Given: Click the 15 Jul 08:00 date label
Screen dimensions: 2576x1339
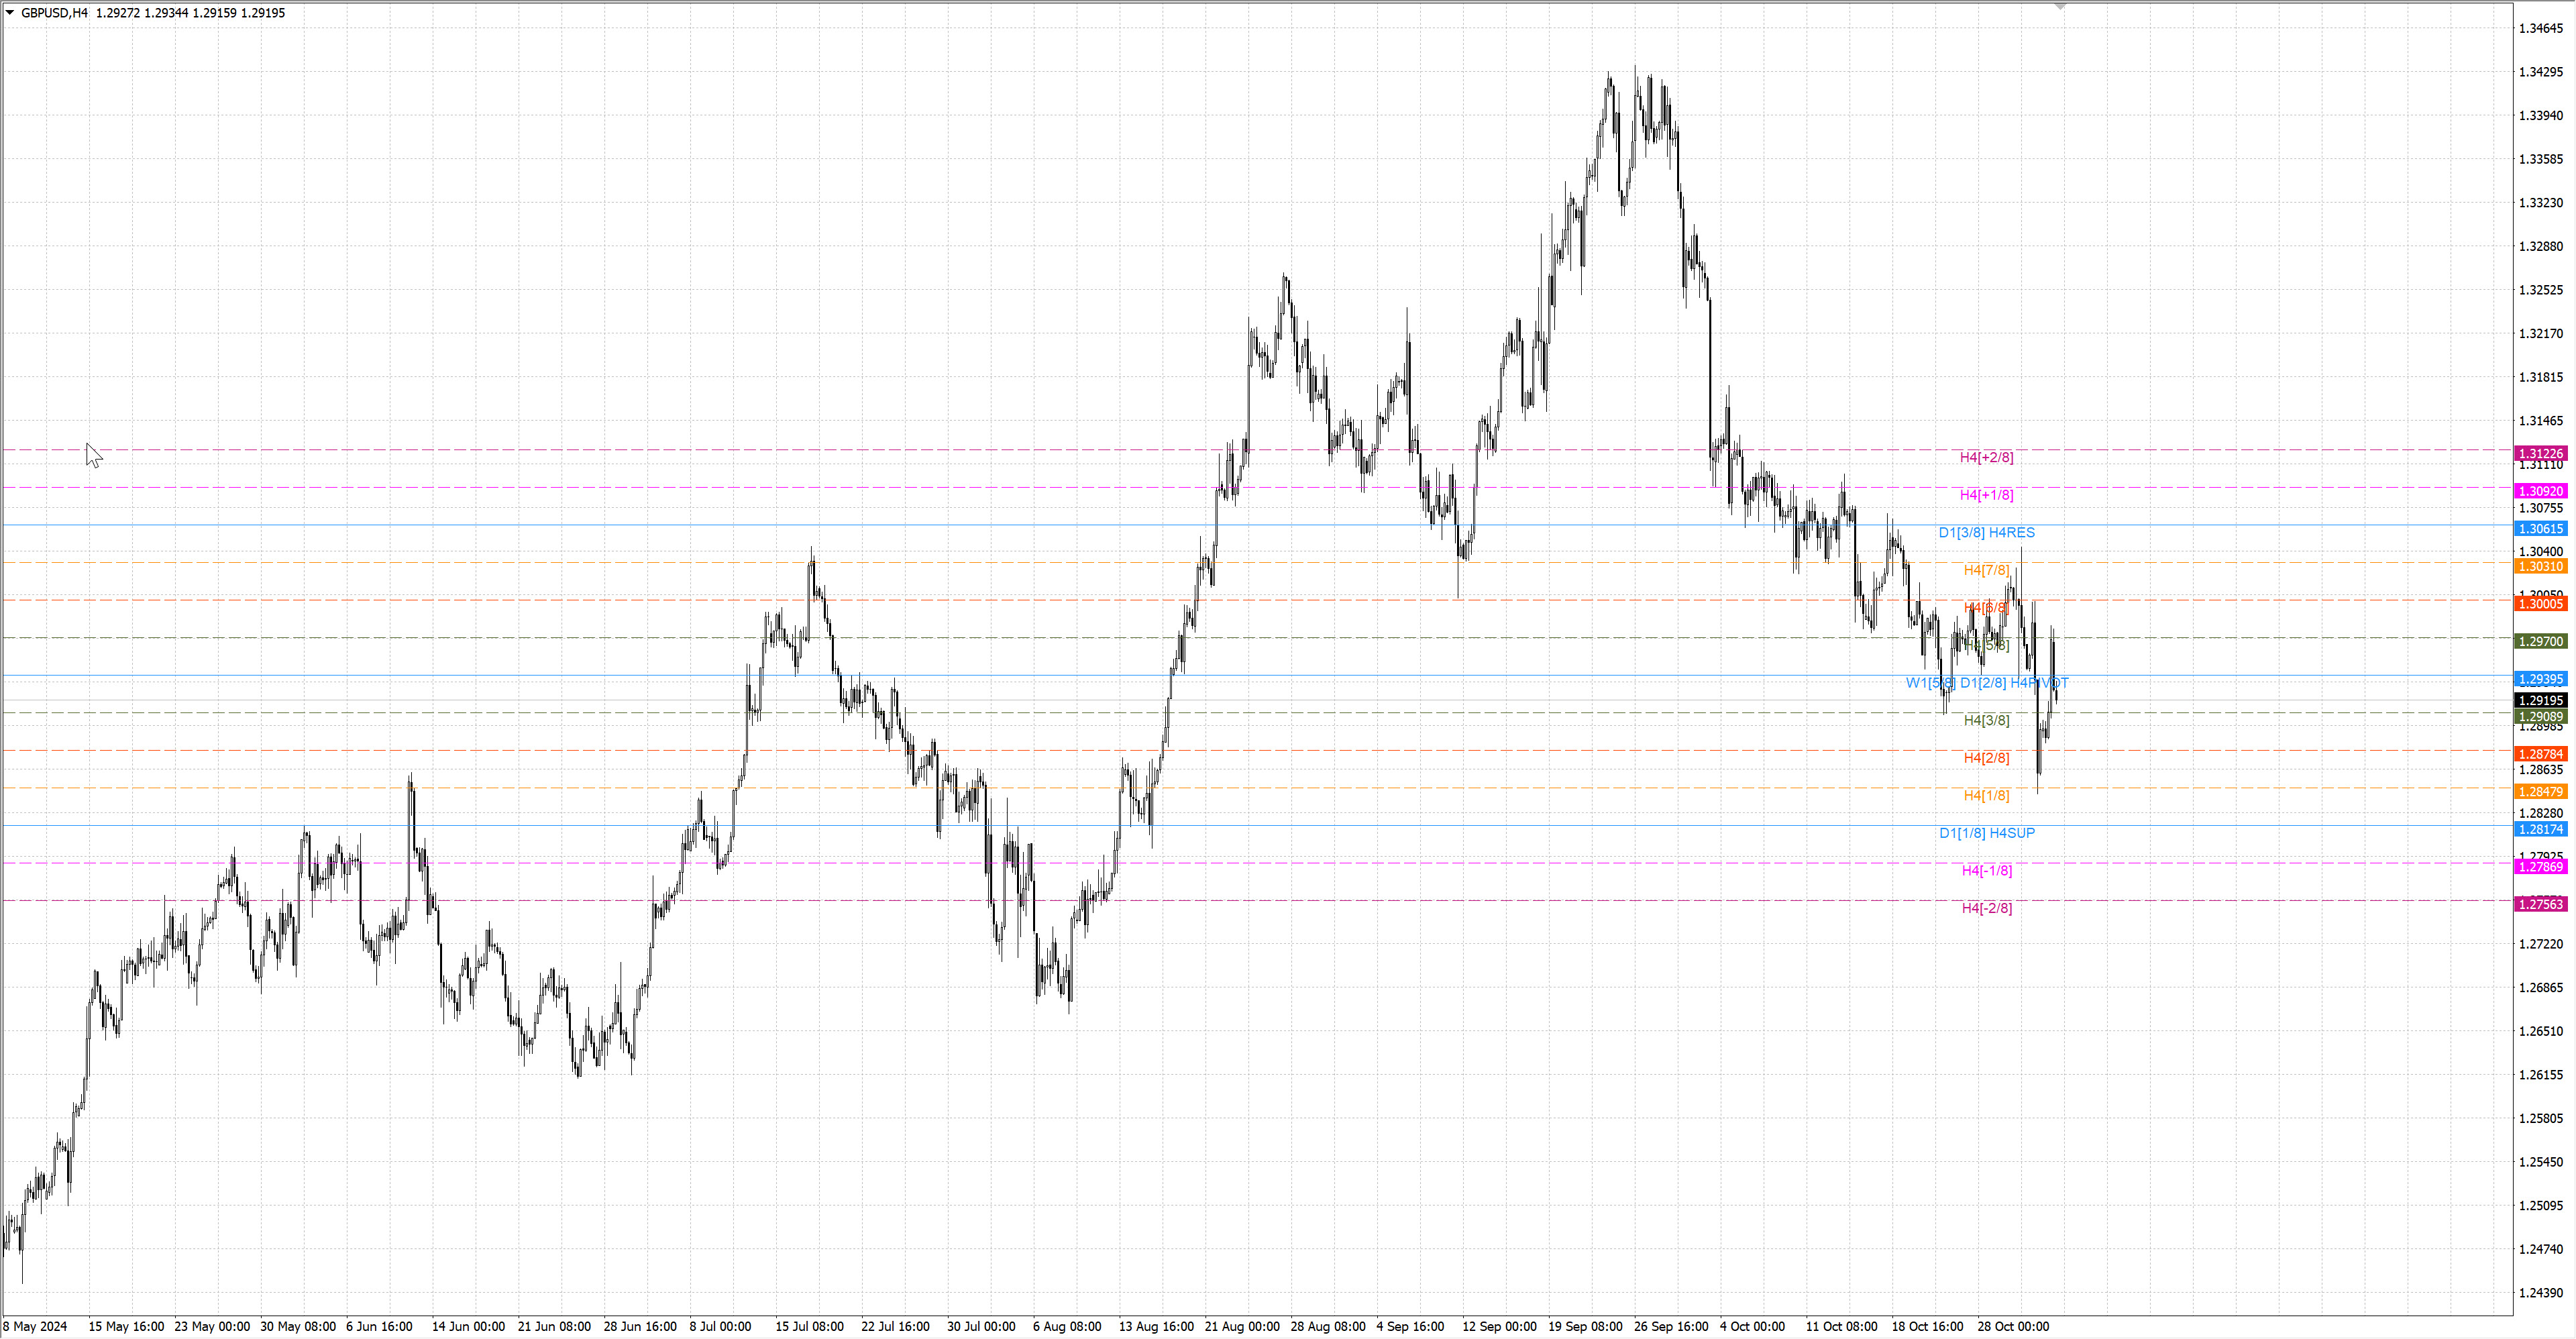Looking at the screenshot, I should (809, 1326).
